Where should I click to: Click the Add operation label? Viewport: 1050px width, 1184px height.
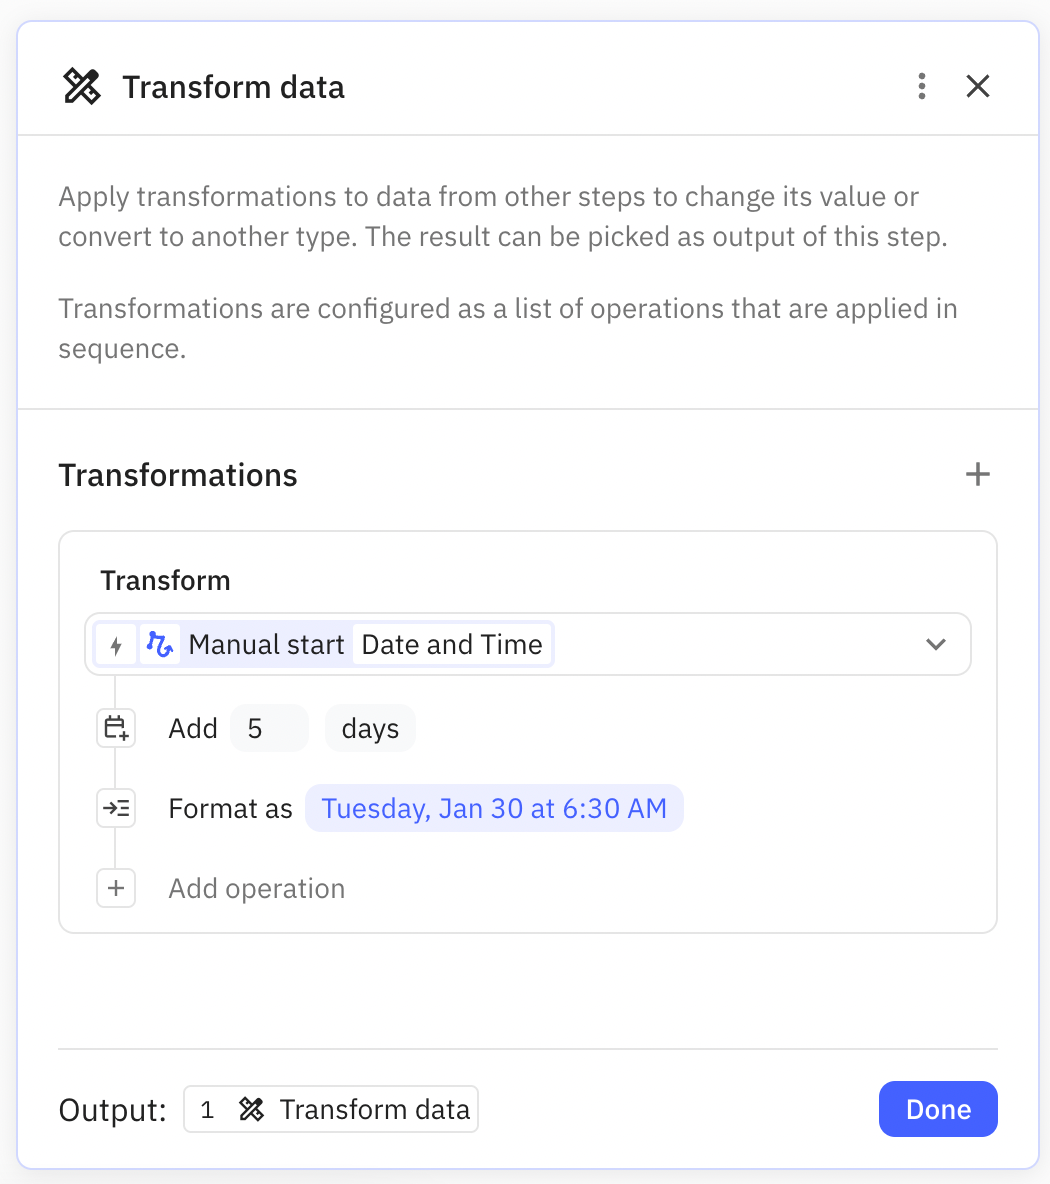[256, 888]
